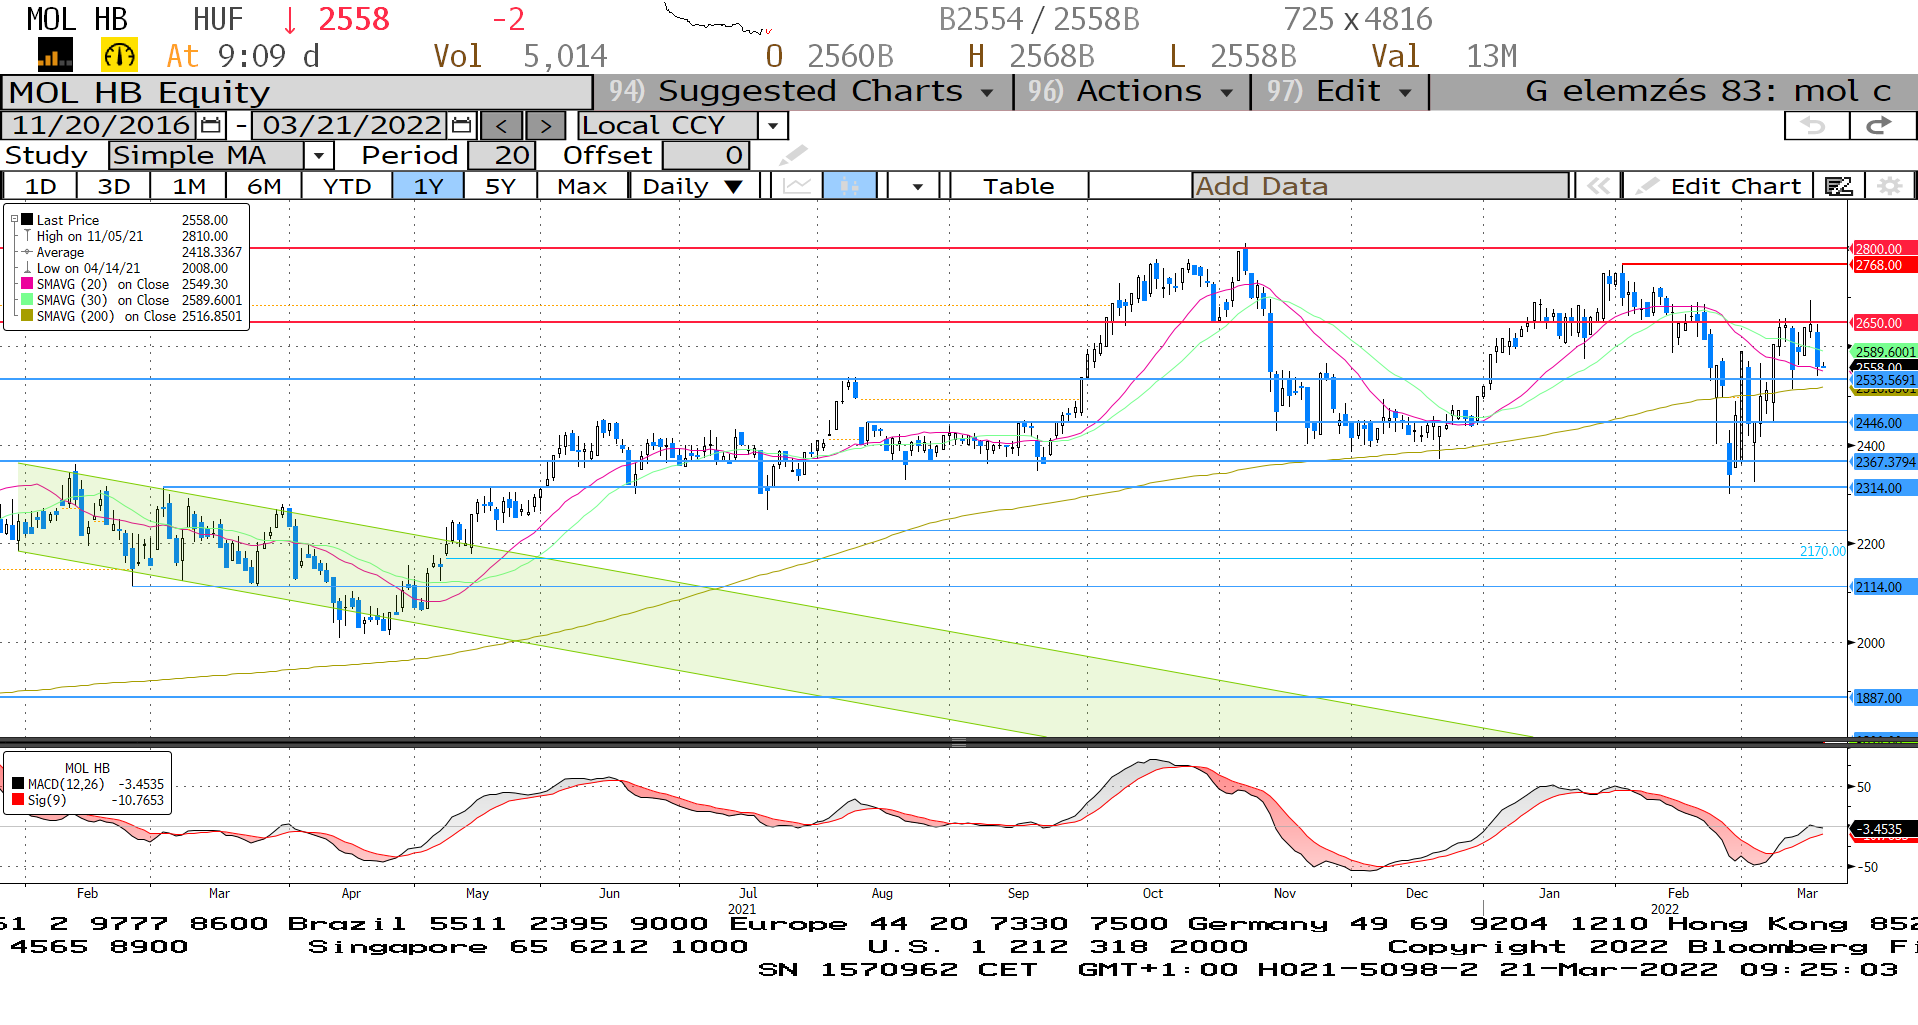Click the 2650.00 red price level label

pyautogui.click(x=1883, y=323)
